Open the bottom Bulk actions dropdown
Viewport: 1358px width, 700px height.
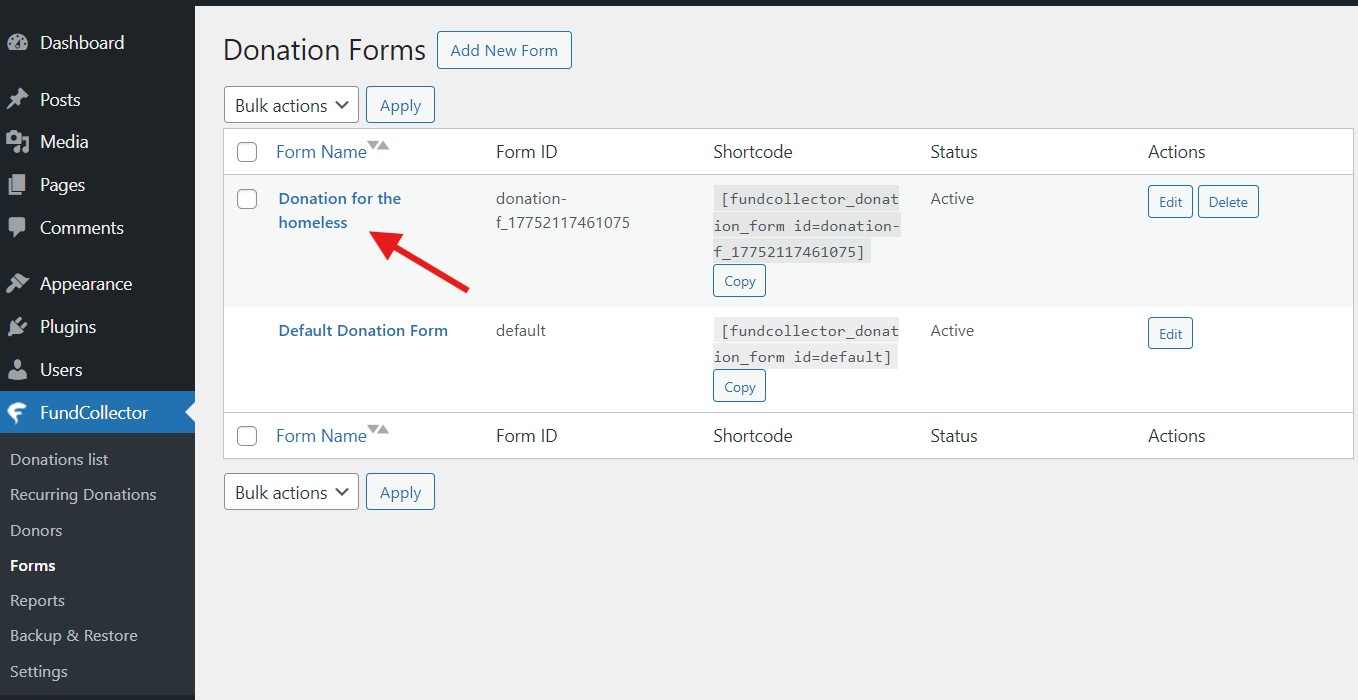(x=291, y=491)
